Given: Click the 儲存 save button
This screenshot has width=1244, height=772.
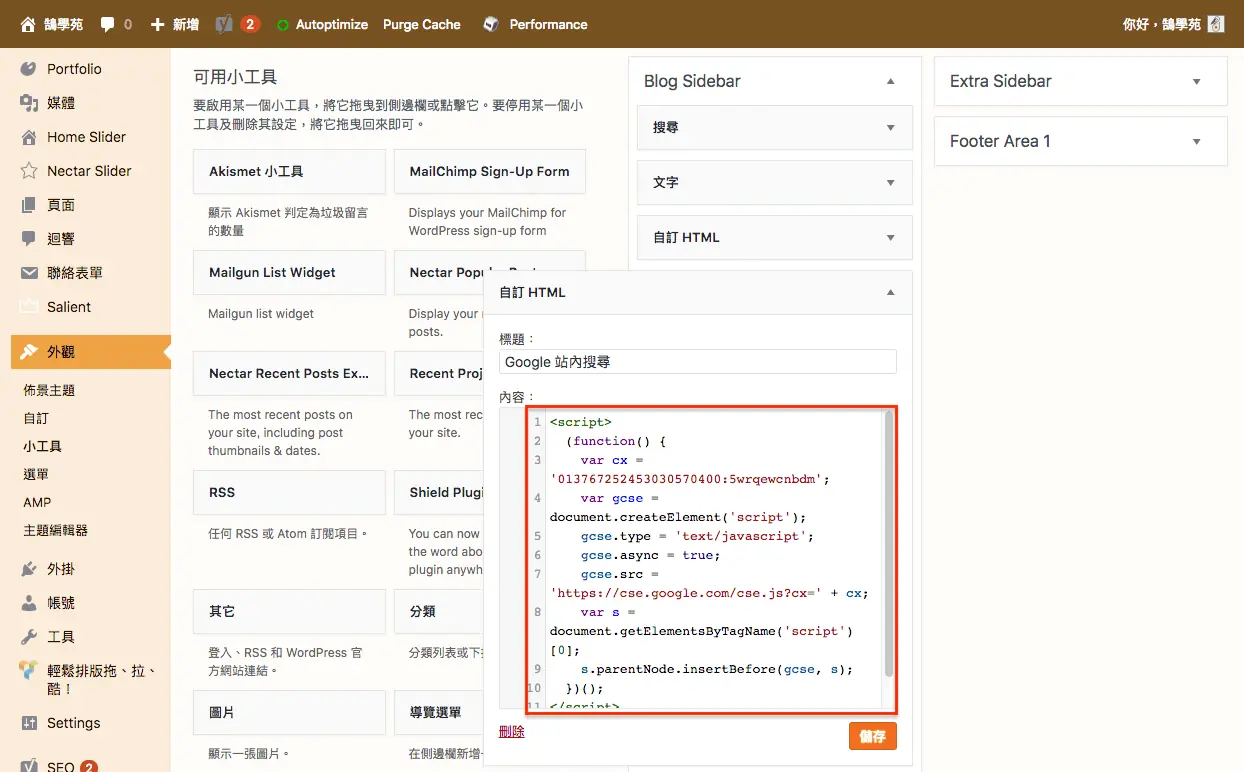Looking at the screenshot, I should (x=873, y=736).
